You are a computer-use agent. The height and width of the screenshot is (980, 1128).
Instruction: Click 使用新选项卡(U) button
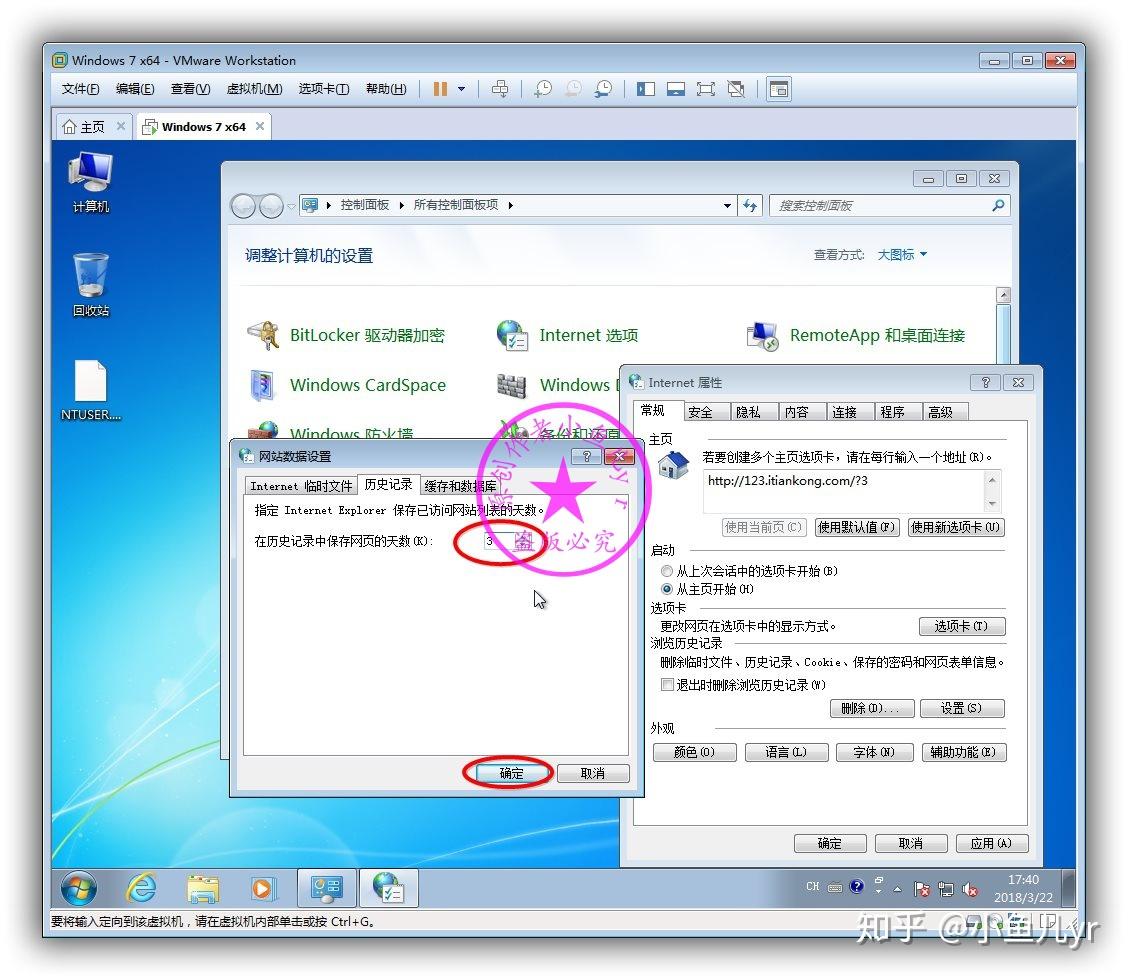955,527
